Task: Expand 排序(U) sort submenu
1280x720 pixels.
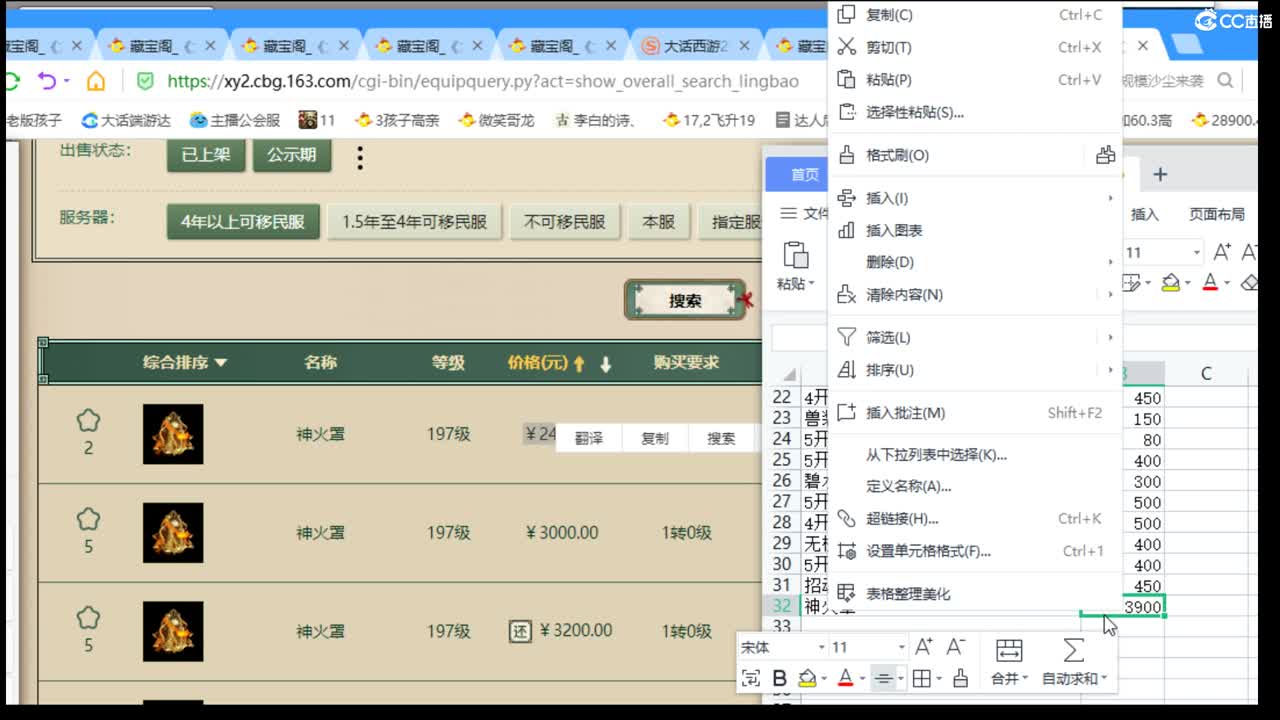Action: point(975,370)
